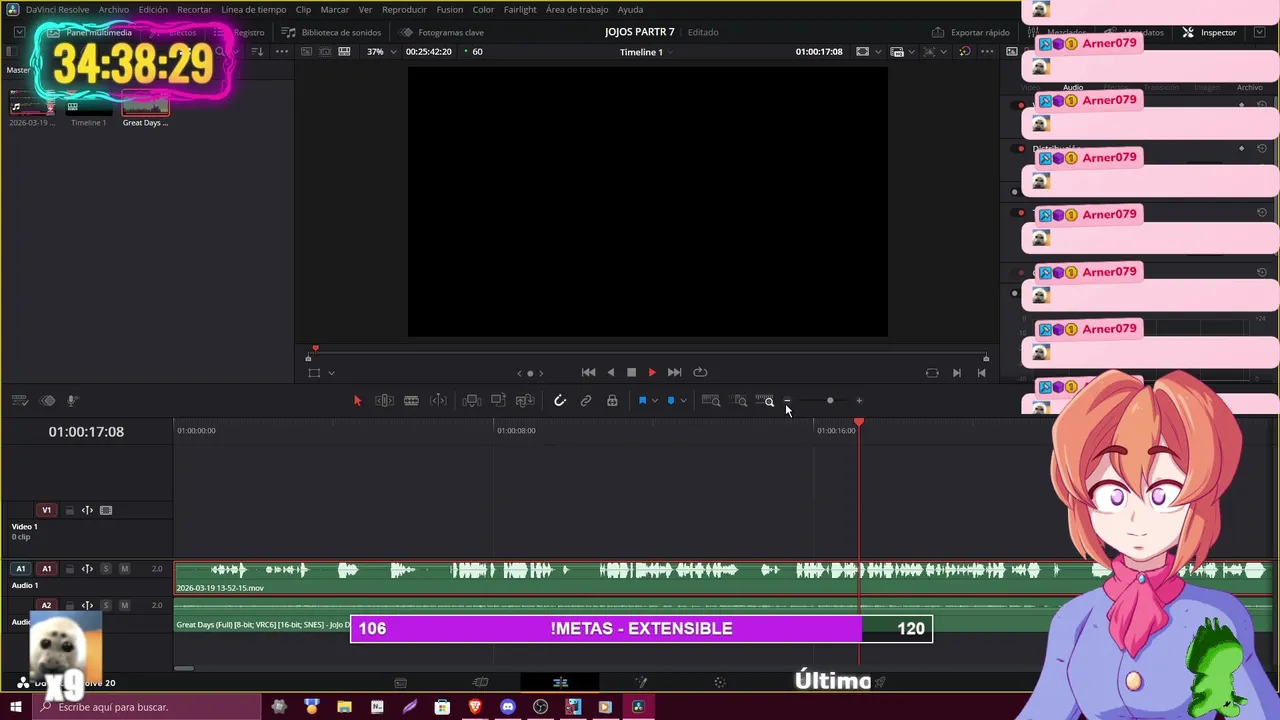Add a blue flag
The width and height of the screenshot is (1280, 720).
[x=642, y=401]
